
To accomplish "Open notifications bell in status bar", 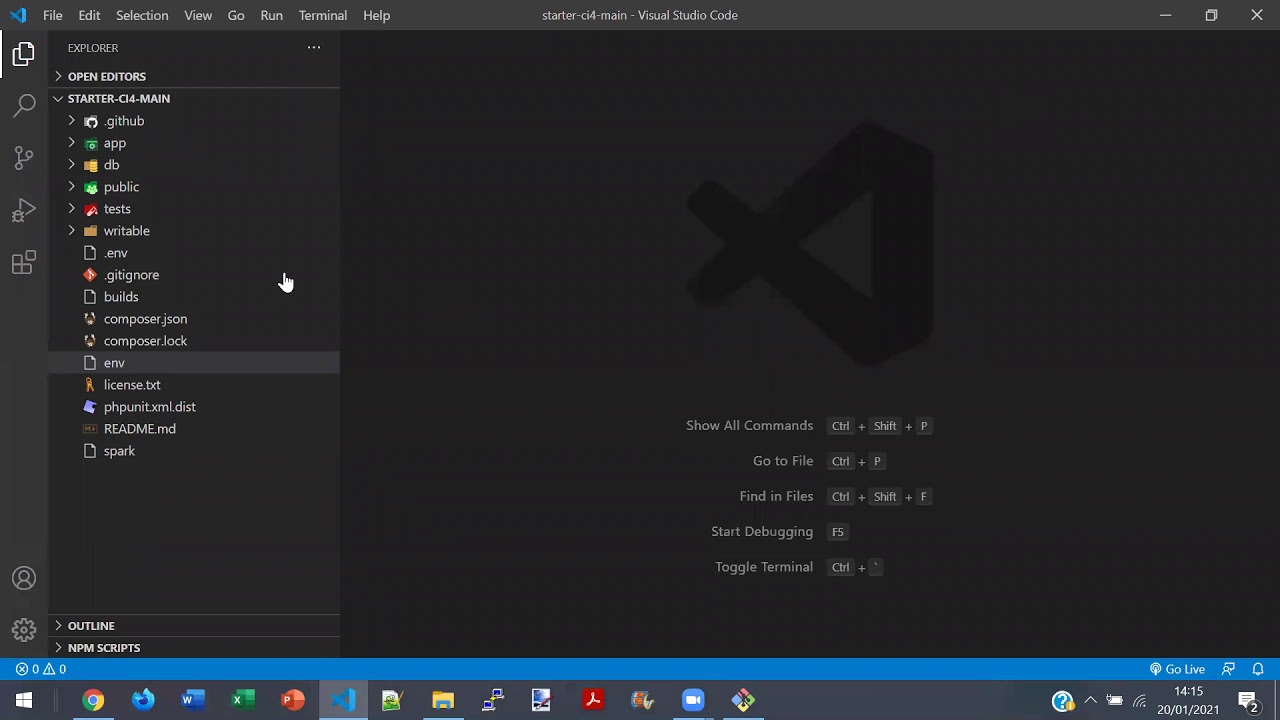I will pos(1259,669).
